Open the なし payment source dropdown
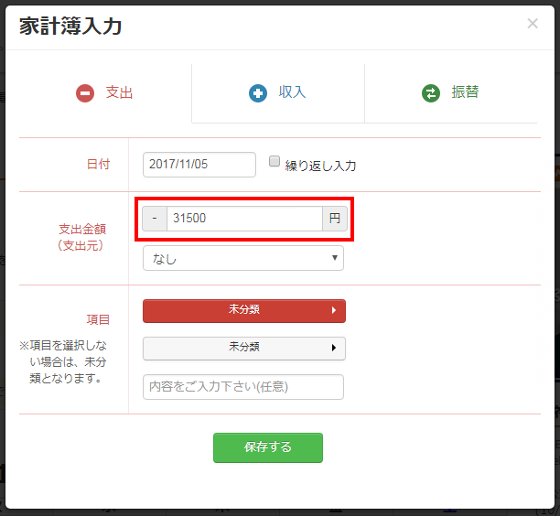 click(x=243, y=258)
